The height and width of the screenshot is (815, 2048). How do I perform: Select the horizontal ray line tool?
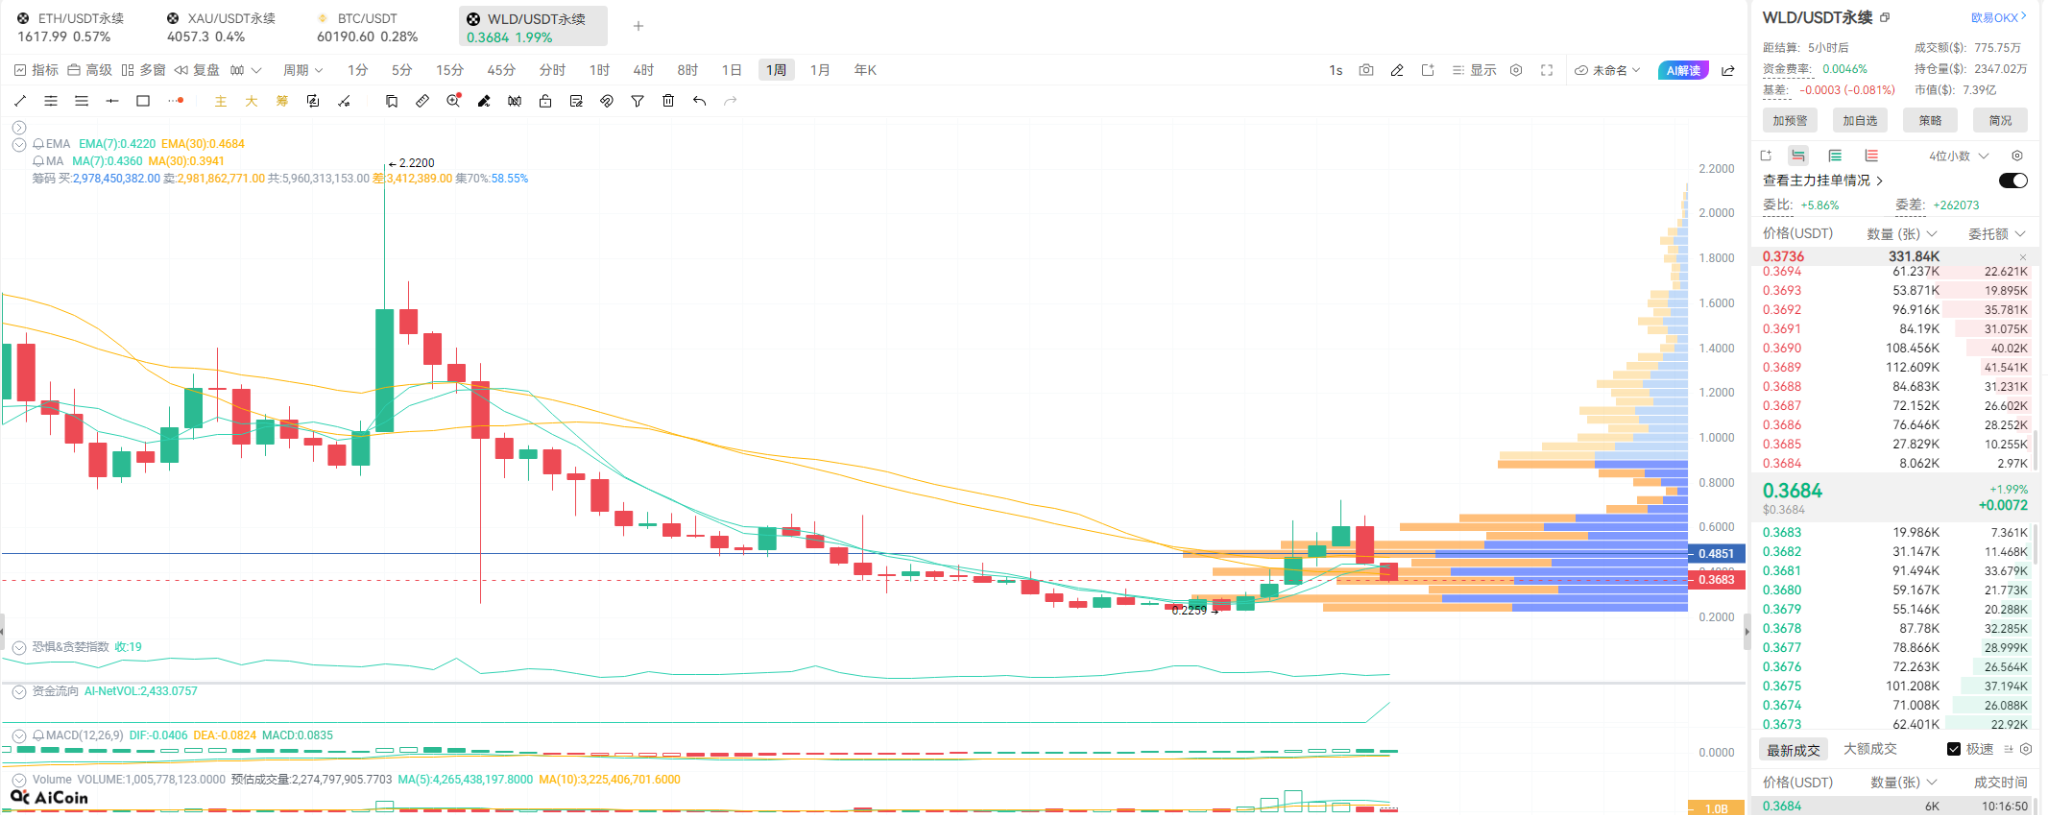pyautogui.click(x=112, y=101)
